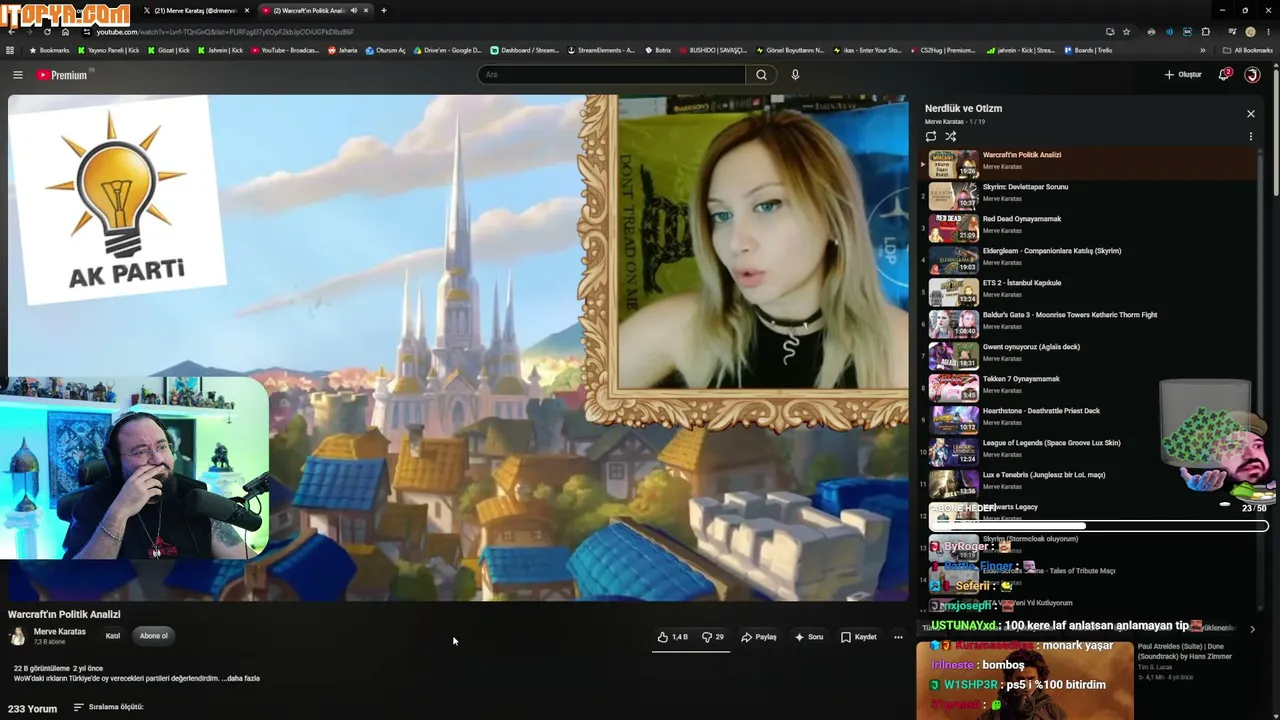
Task: Open the Merve Karatas channel name link
Action: click(60, 632)
